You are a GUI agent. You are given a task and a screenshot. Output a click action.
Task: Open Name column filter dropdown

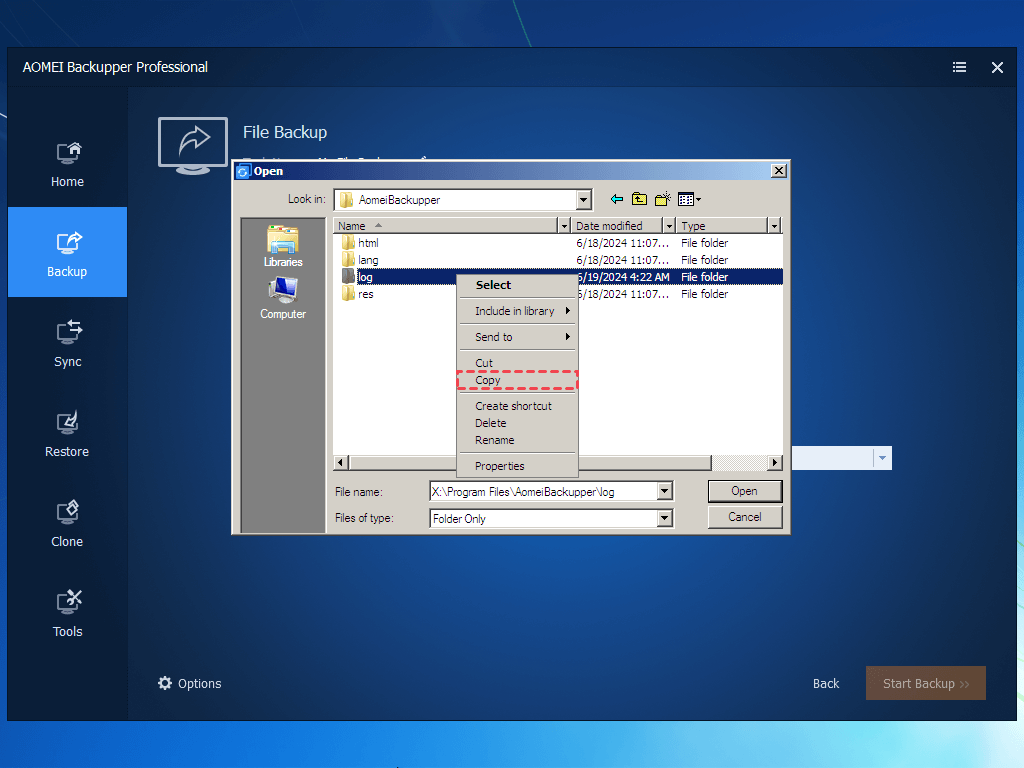tap(564, 226)
